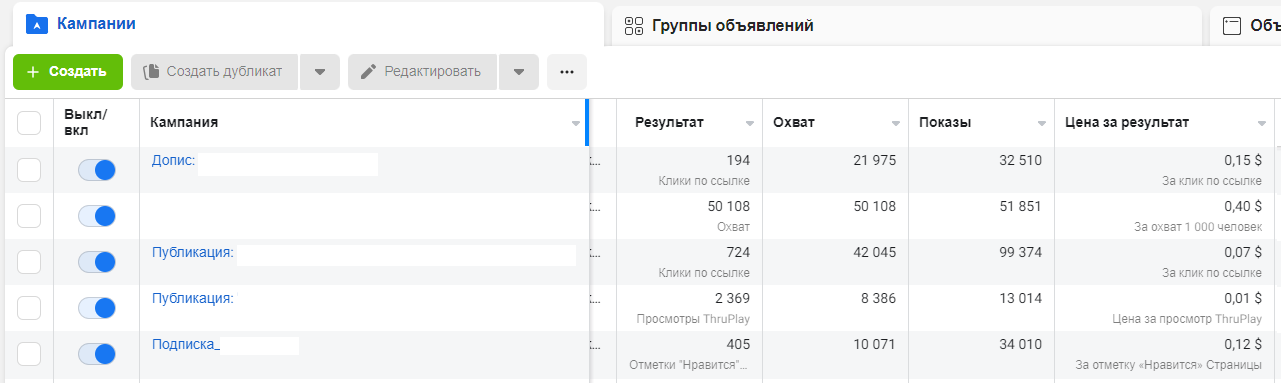The height and width of the screenshot is (391, 1281).
Task: Open the Результат column dropdown arrow
Action: [x=750, y=124]
